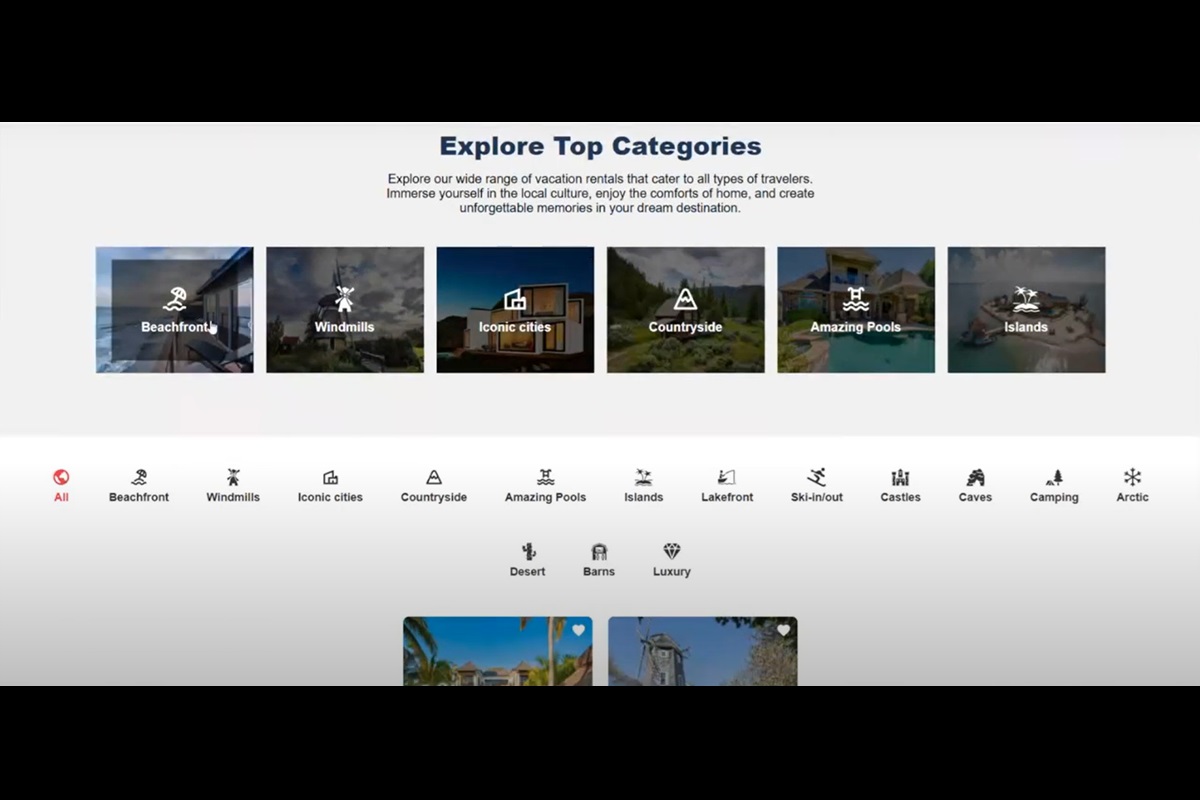The image size is (1200, 800).
Task: Click the Countryside mountain icon in filter bar
Action: (434, 477)
